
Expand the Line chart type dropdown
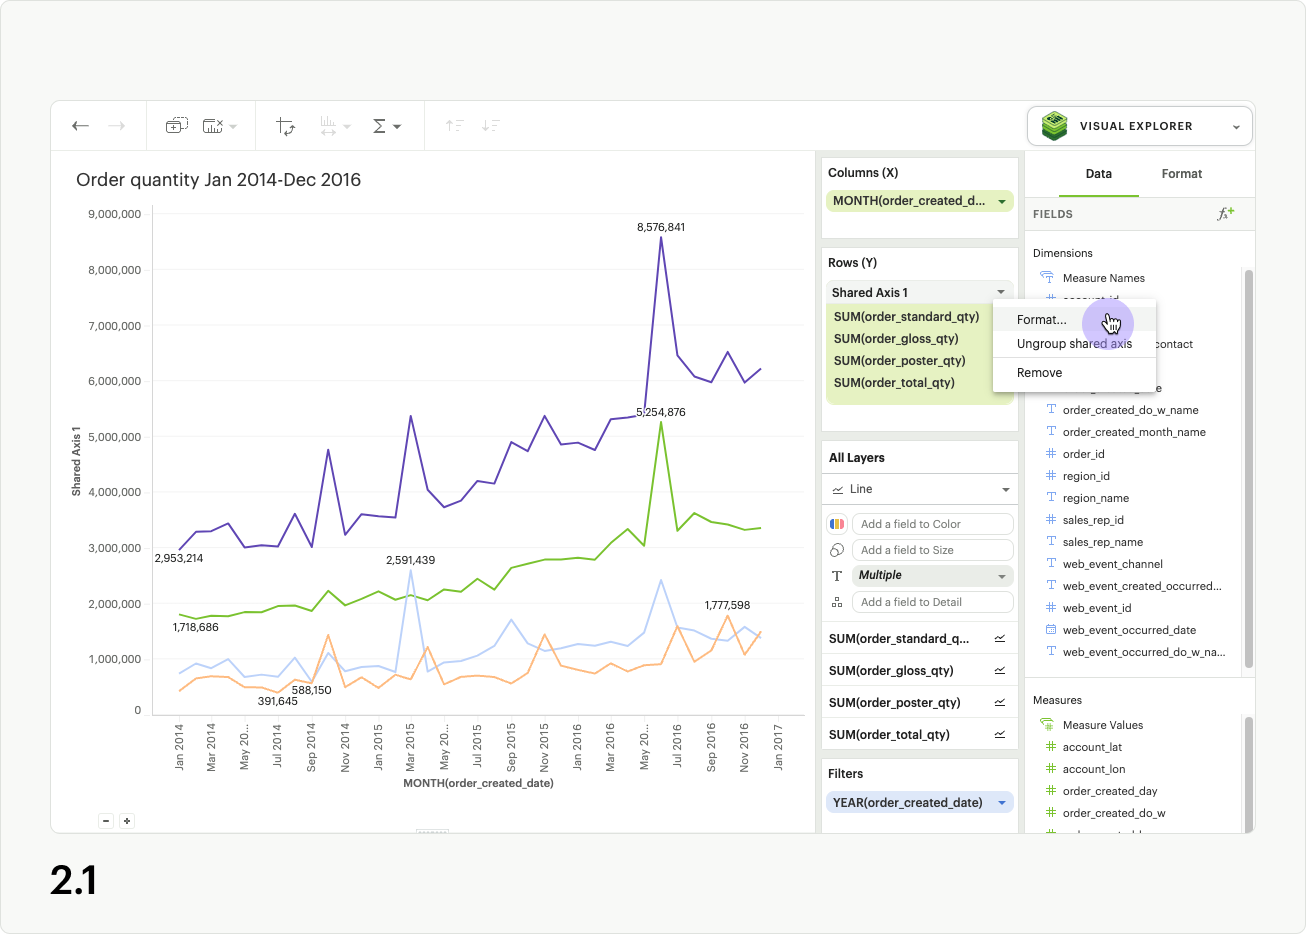pos(1005,489)
